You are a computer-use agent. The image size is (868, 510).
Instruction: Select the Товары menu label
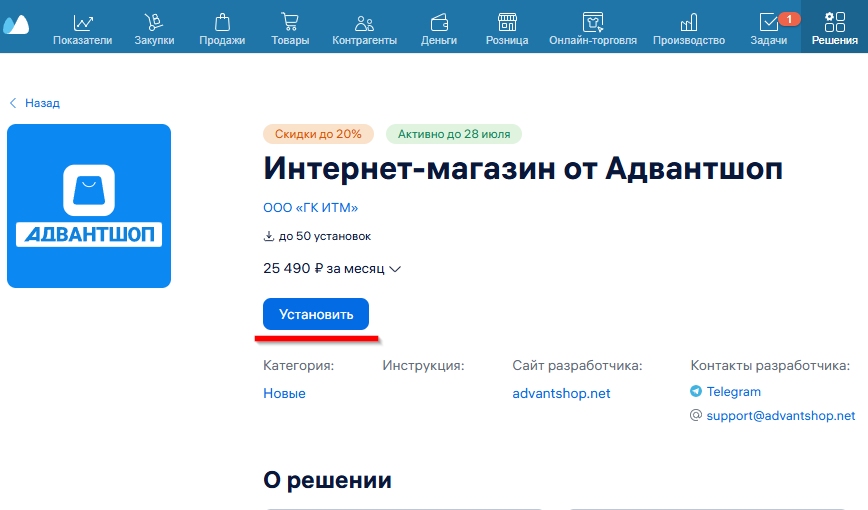coord(290,40)
